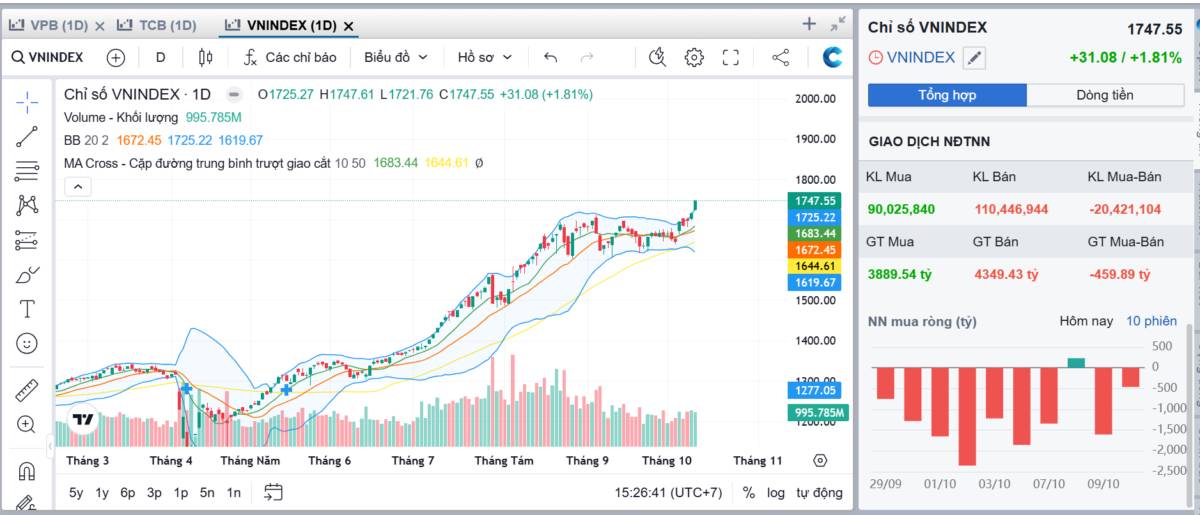Click the TradingView logo on chart
This screenshot has width=1200, height=515.
[x=82, y=421]
